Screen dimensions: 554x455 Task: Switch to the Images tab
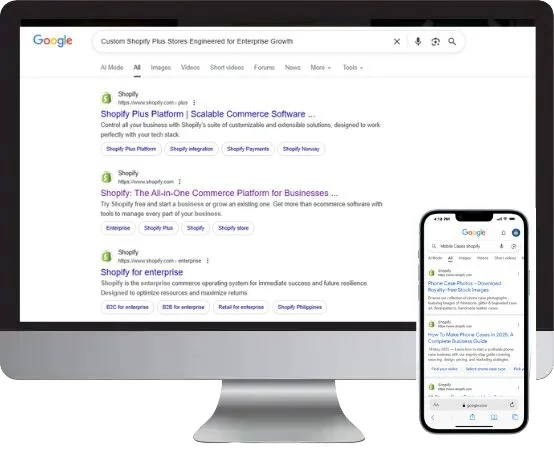(x=161, y=67)
